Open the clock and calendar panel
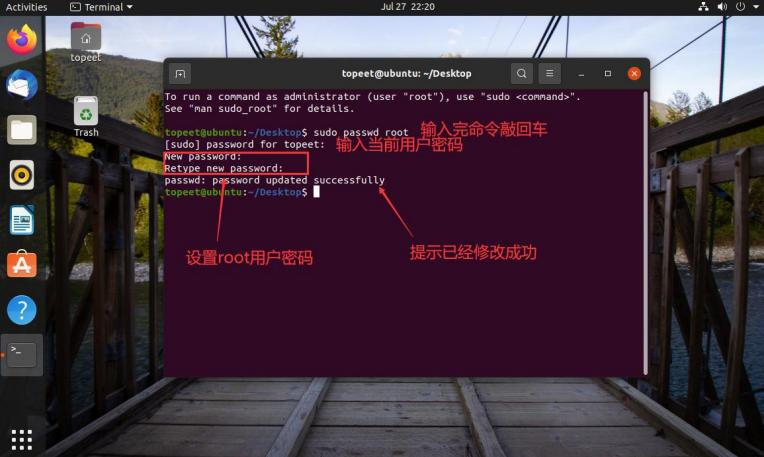Screen dimensions: 764x457 407,7
